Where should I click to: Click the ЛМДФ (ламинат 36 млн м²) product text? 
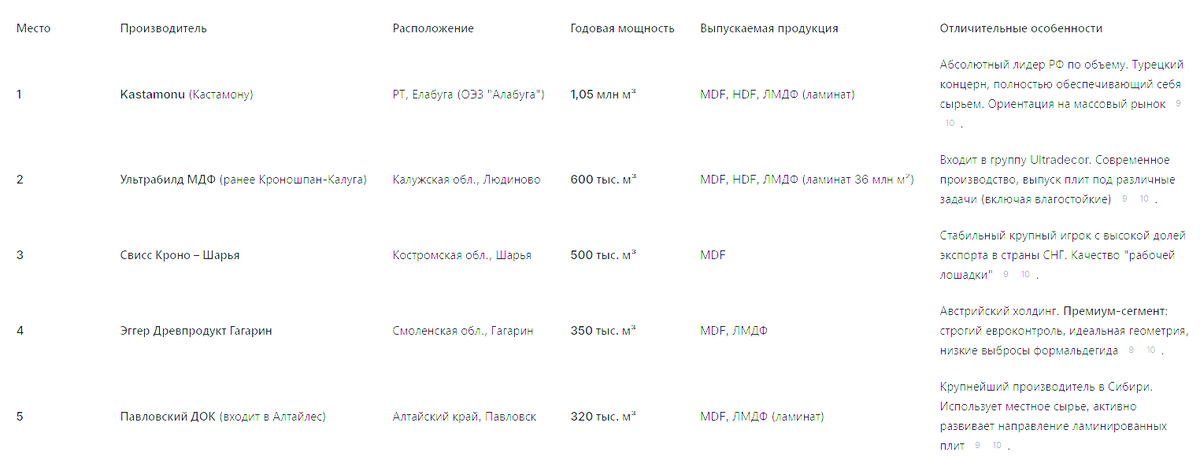click(839, 180)
